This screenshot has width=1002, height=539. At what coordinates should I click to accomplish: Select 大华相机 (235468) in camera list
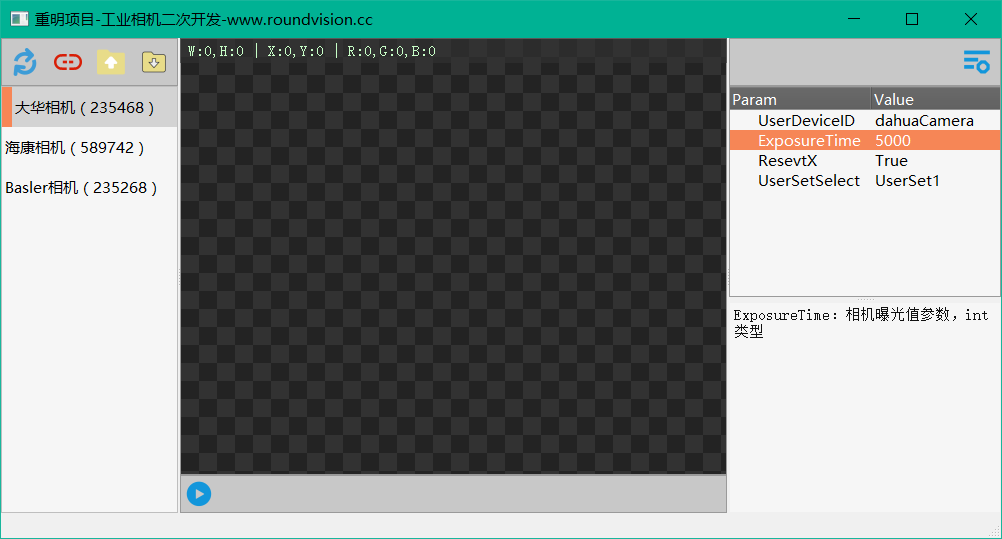pos(80,107)
